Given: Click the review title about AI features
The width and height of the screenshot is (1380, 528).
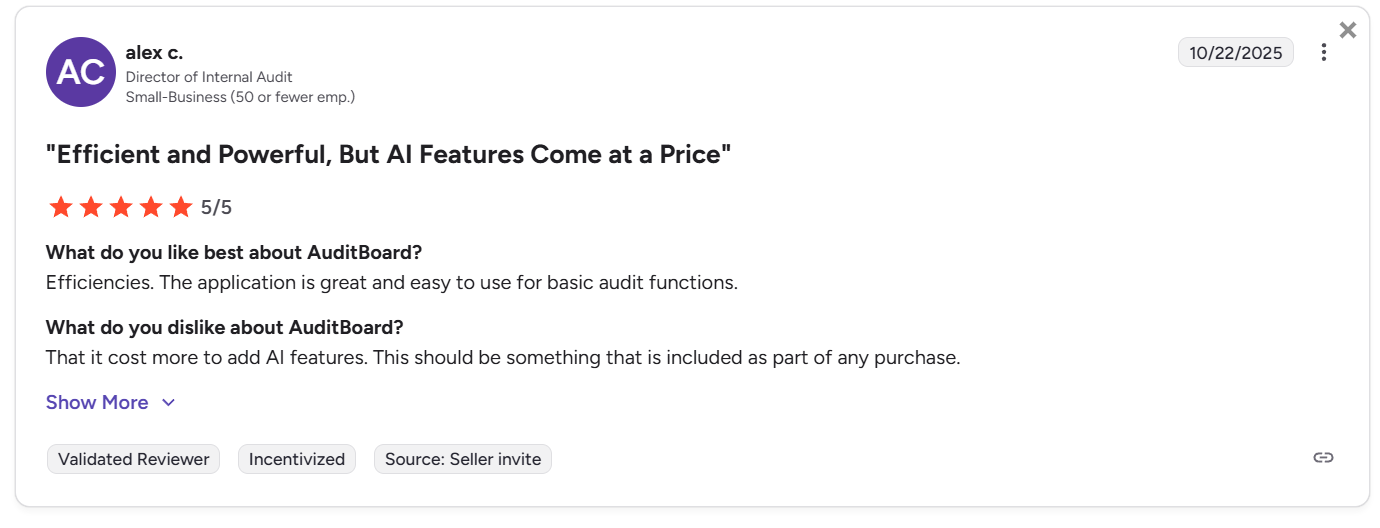Looking at the screenshot, I should click(388, 155).
